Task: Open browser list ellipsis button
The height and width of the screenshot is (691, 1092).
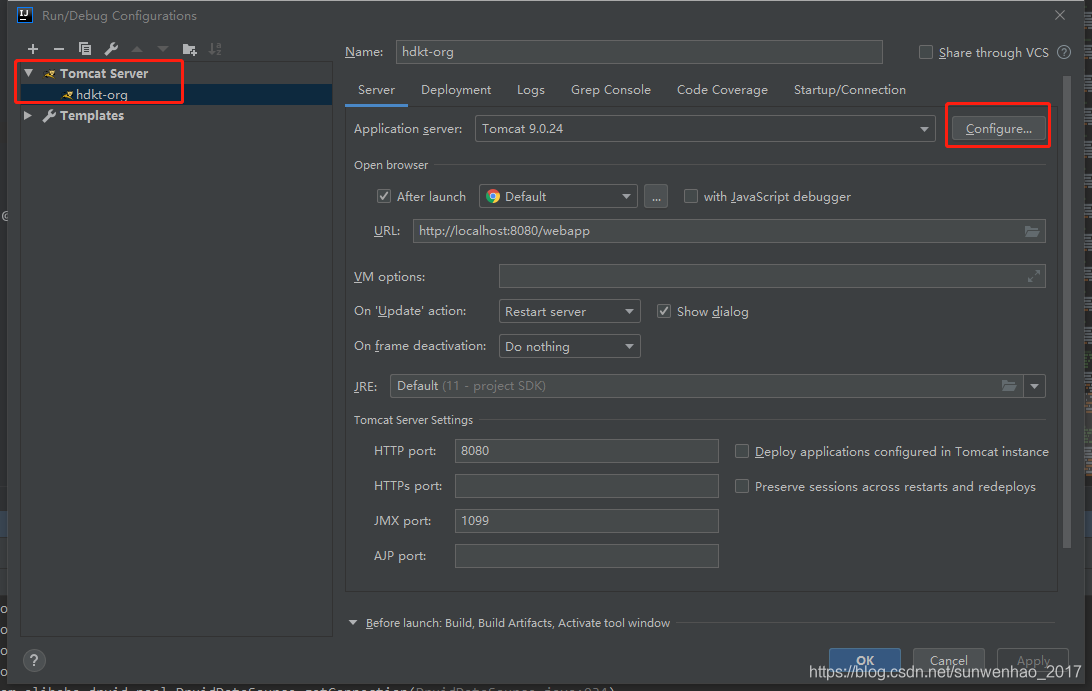Action: tap(656, 196)
